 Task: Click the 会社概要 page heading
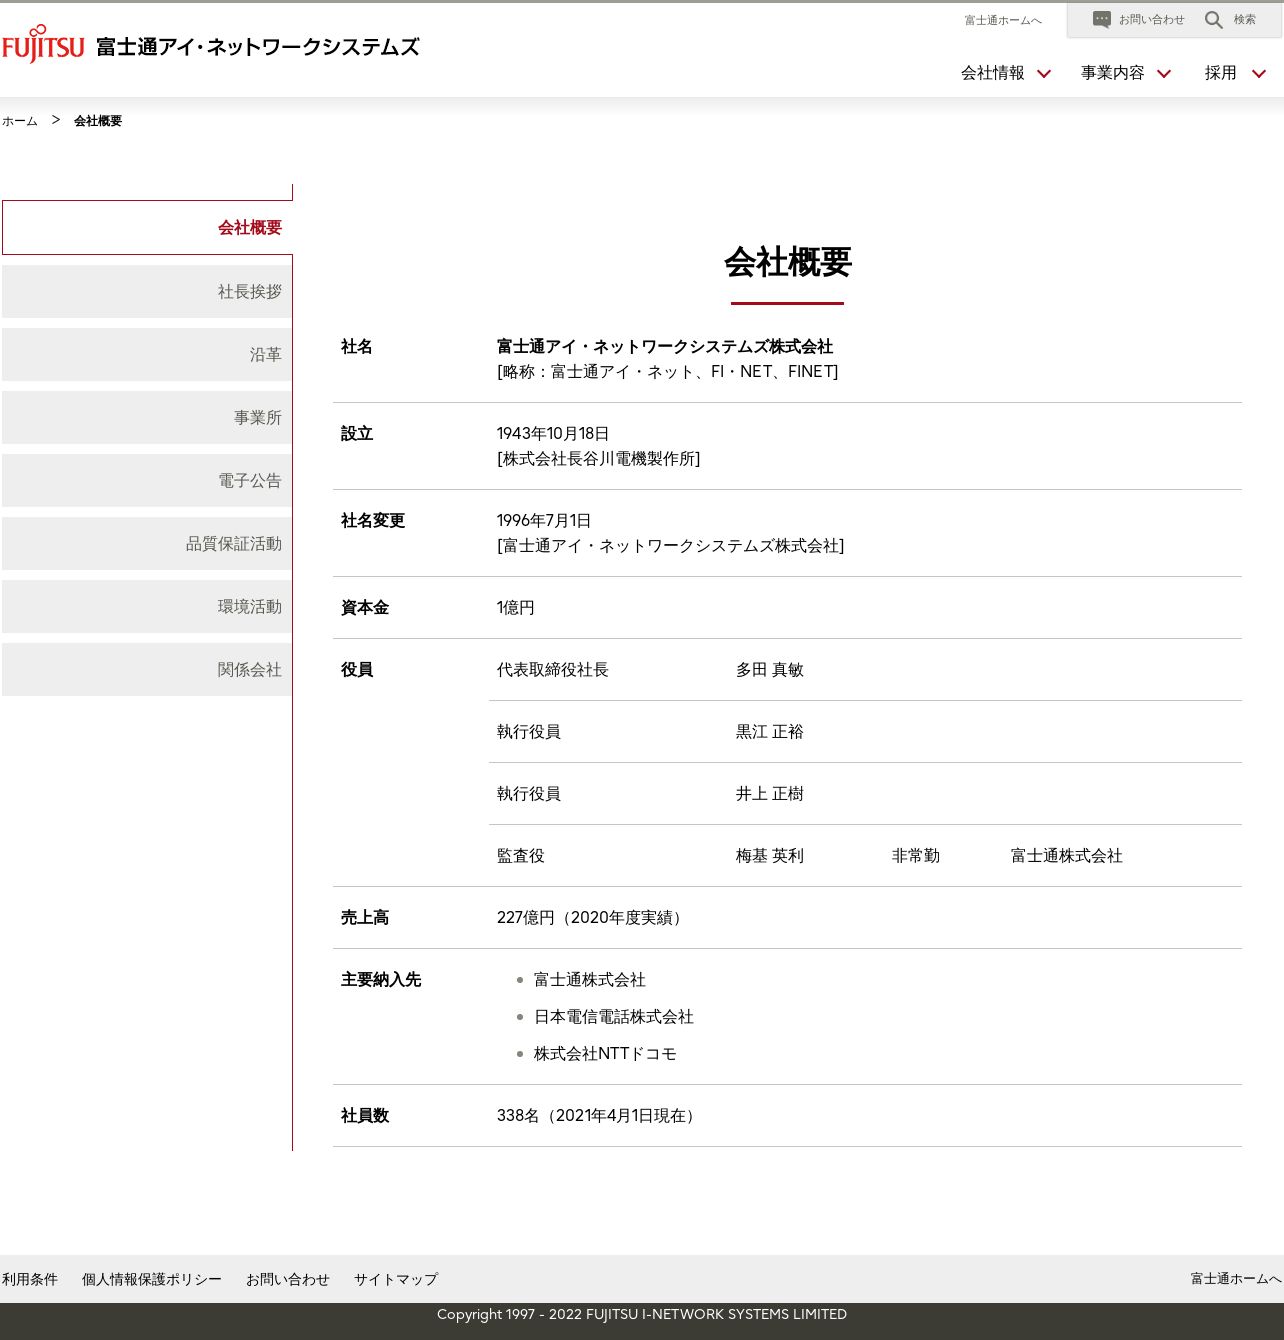(788, 263)
